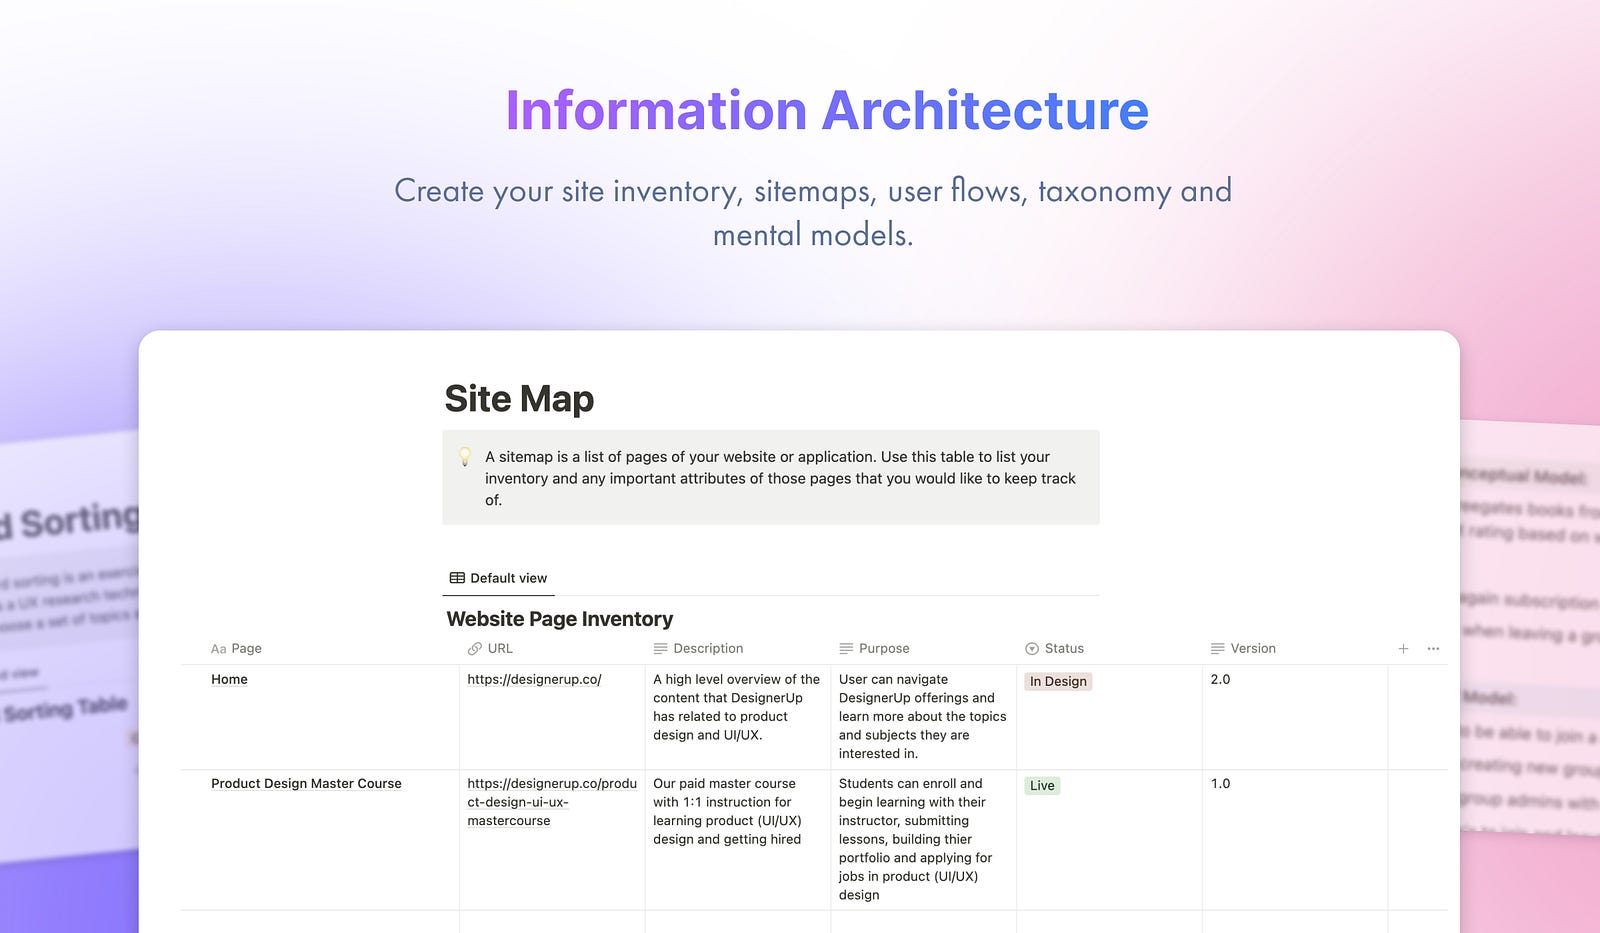Open the Home page entry

point(229,679)
